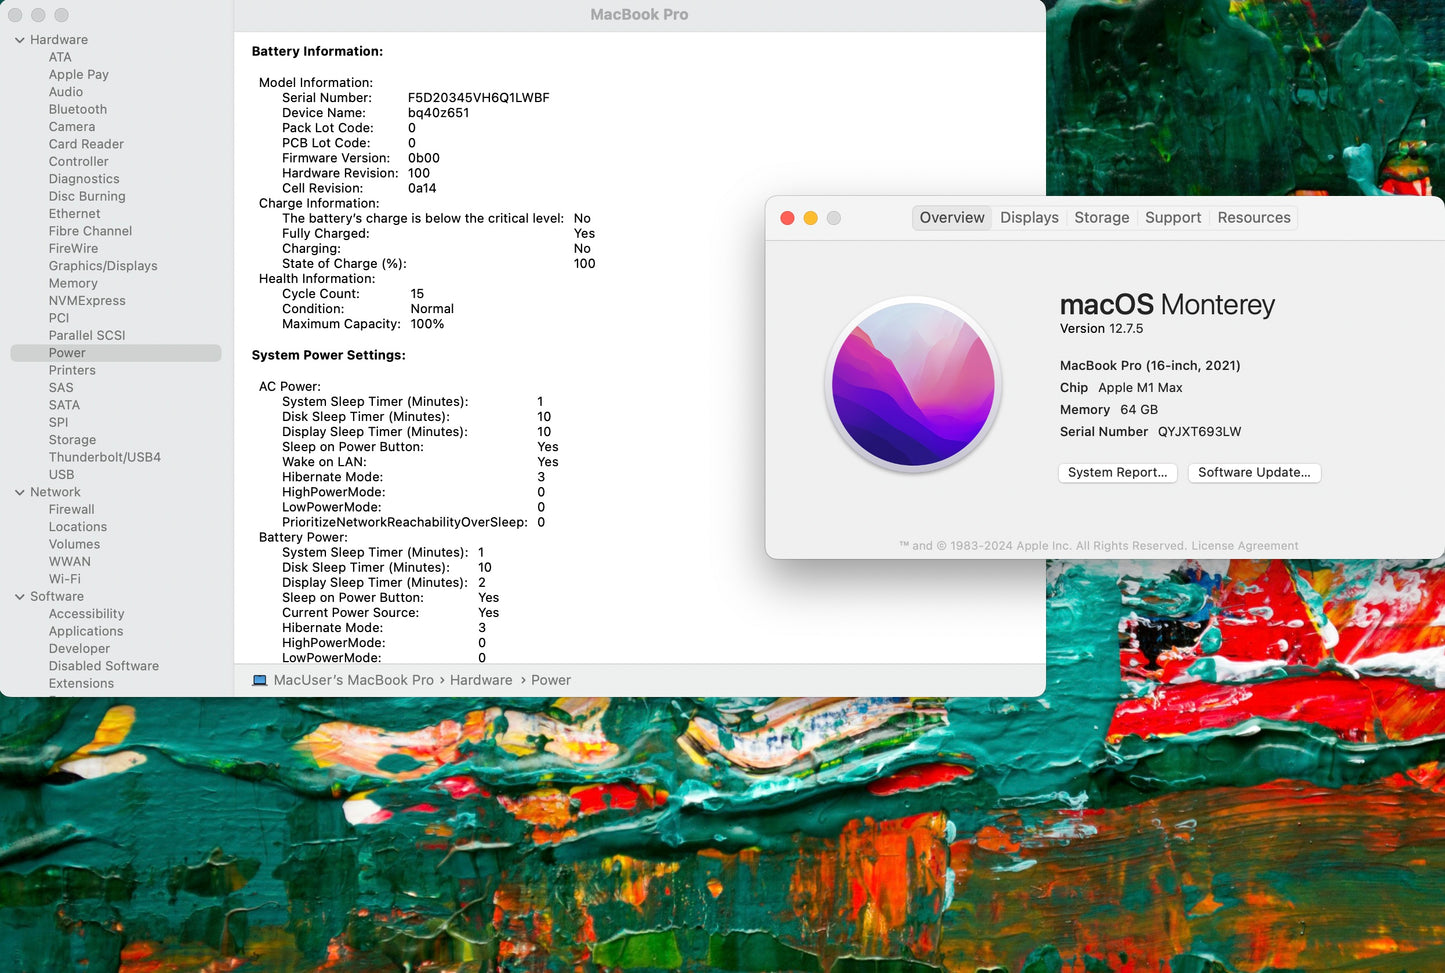
Task: Click the MacBook icon in the path bar
Action: tap(260, 680)
